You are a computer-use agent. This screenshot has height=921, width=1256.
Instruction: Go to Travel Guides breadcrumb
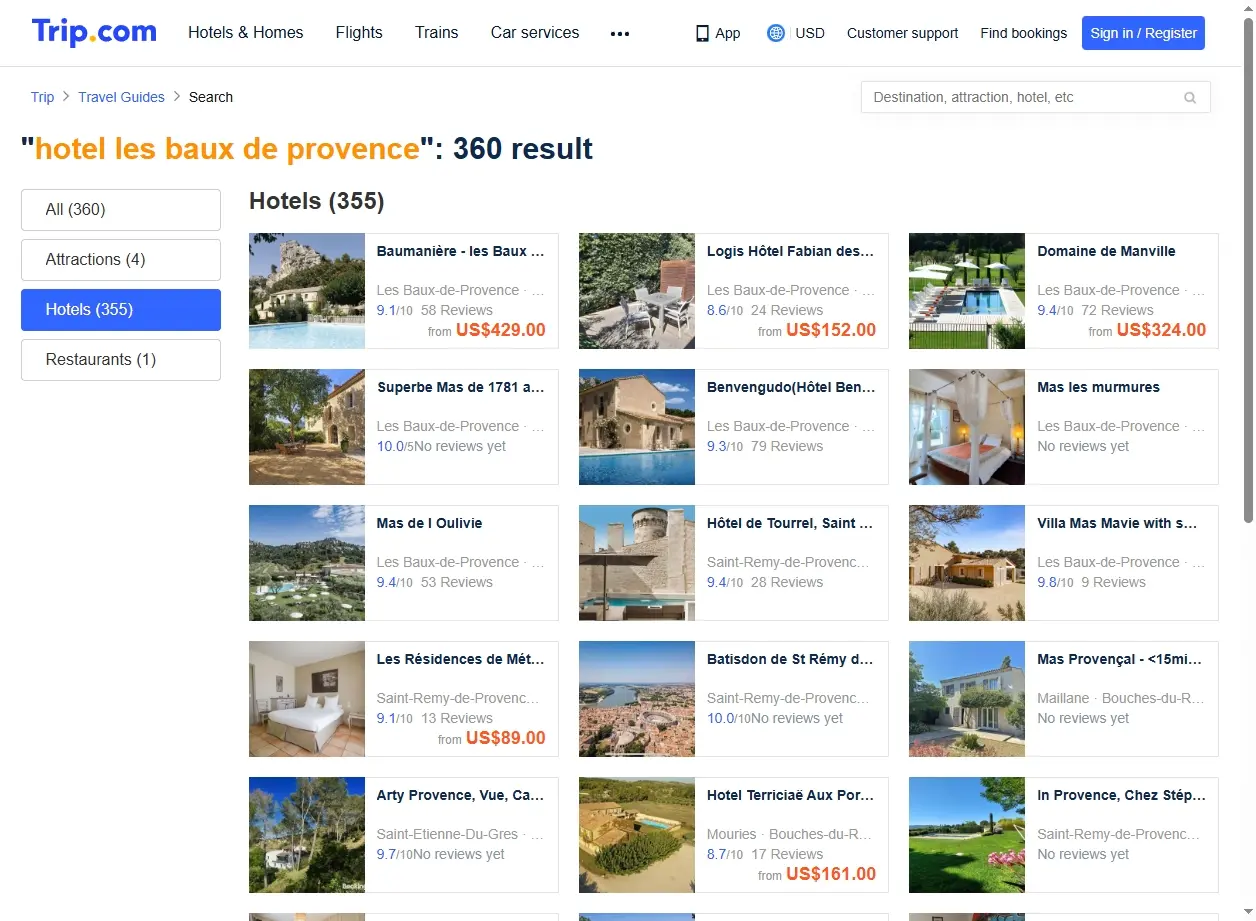(121, 97)
